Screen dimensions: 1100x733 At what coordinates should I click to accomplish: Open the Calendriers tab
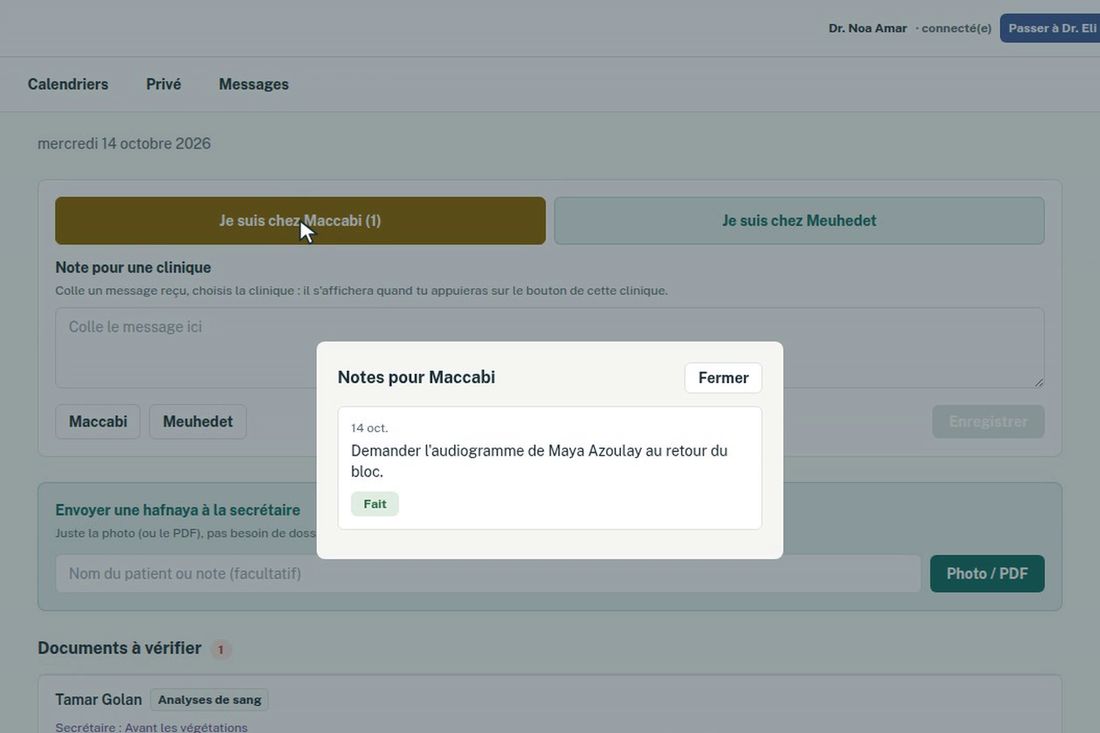(68, 84)
